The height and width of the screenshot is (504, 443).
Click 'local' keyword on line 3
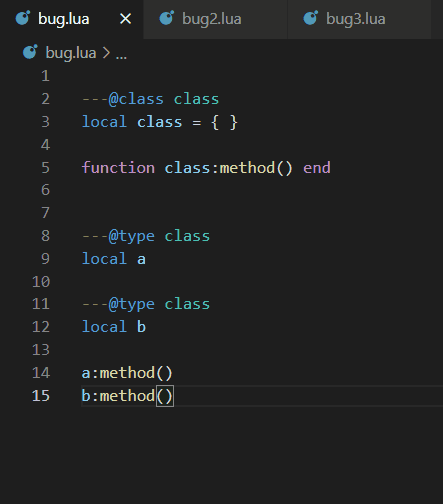click(x=104, y=122)
